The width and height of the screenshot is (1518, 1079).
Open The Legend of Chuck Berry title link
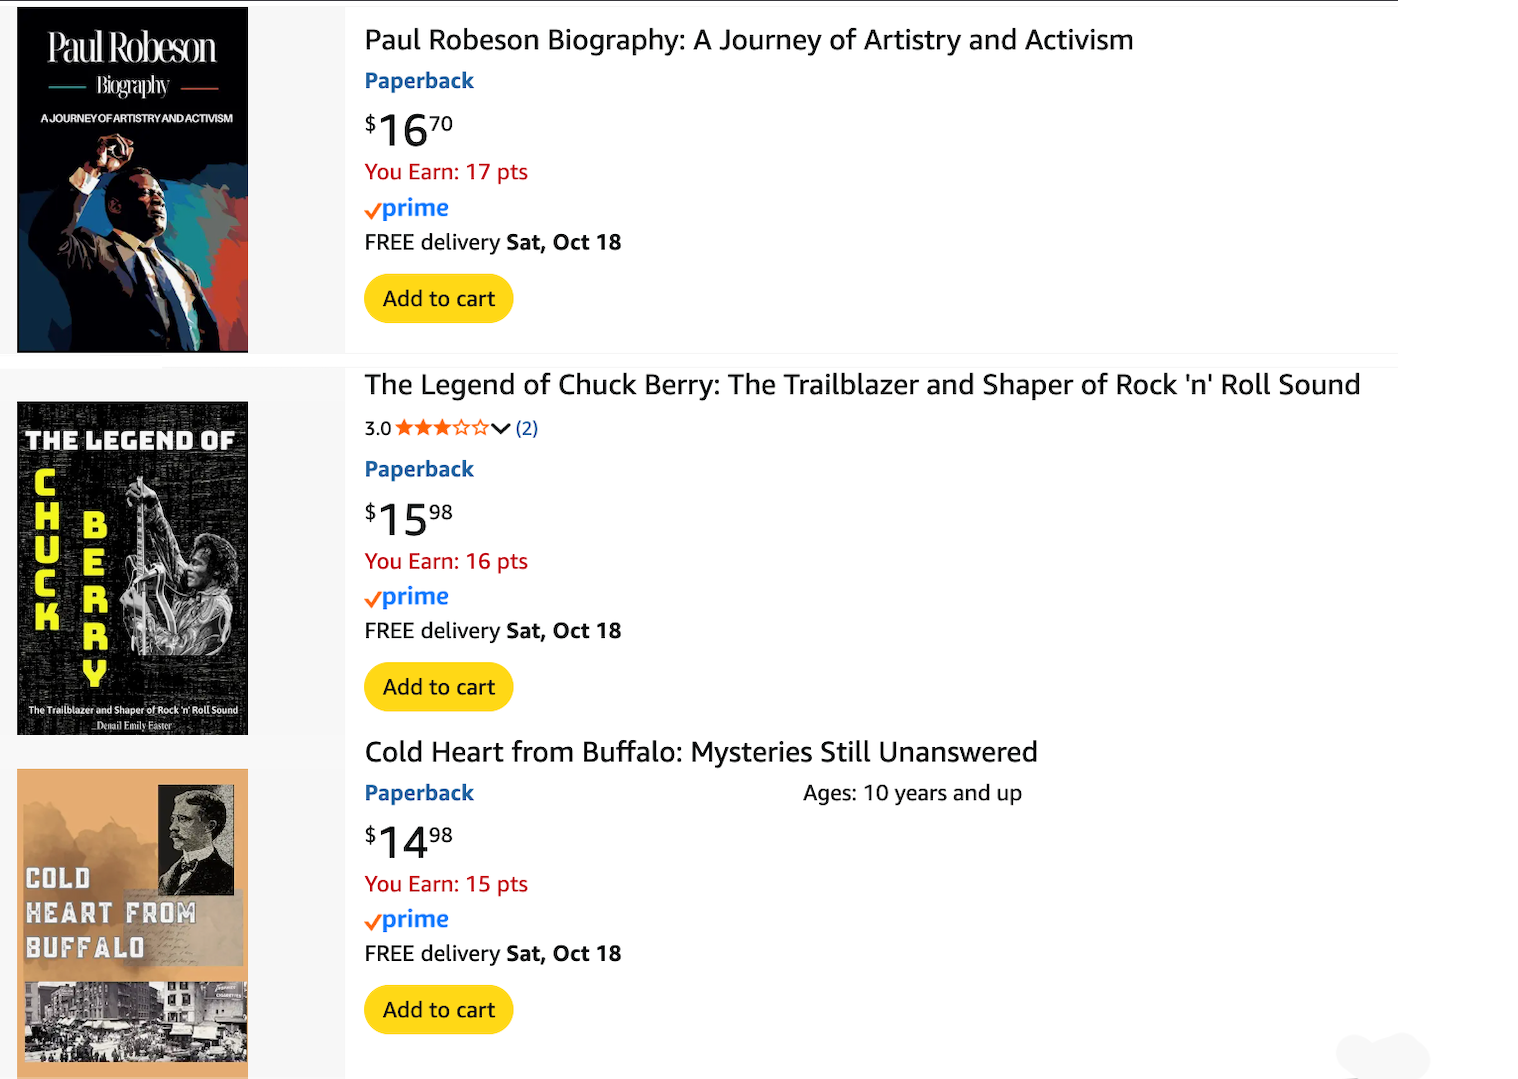tap(861, 385)
